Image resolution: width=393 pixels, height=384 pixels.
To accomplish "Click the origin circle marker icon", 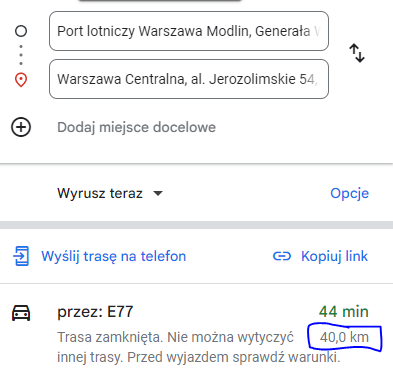I will coord(21,31).
